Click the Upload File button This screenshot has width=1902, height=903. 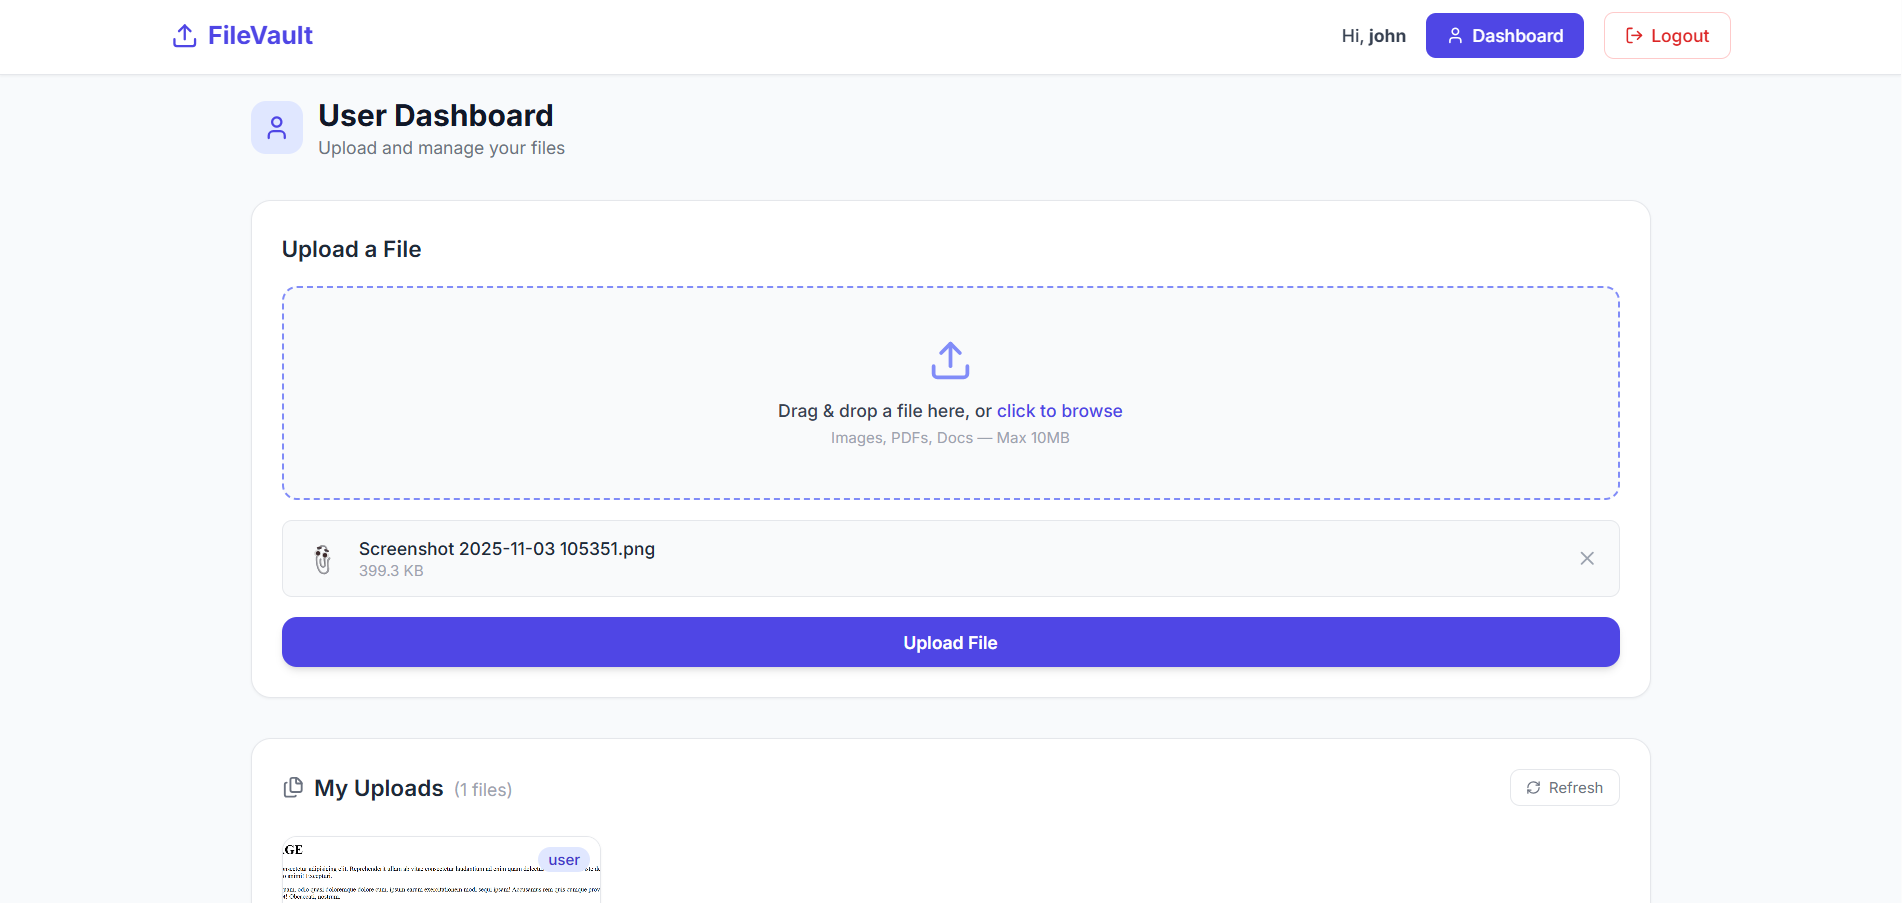click(x=950, y=642)
